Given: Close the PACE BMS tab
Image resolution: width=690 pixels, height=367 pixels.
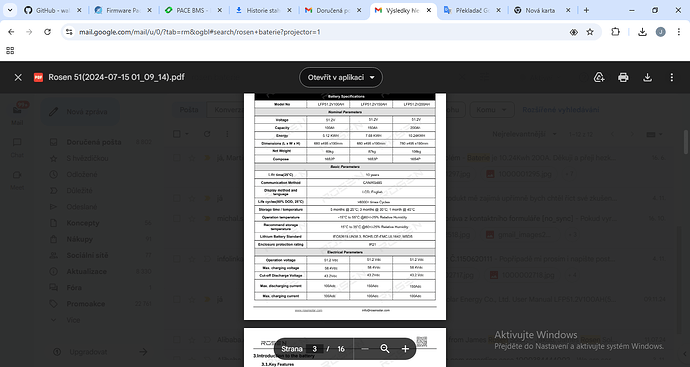Looking at the screenshot, I should point(220,10).
